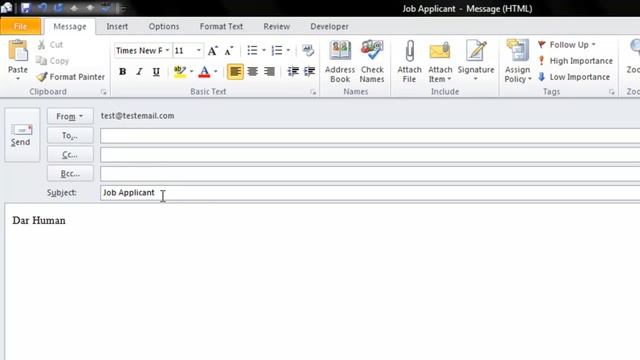Apply numbered list formatting
Image resolution: width=640 pixels, height=360 pixels.
pyautogui.click(x=277, y=50)
